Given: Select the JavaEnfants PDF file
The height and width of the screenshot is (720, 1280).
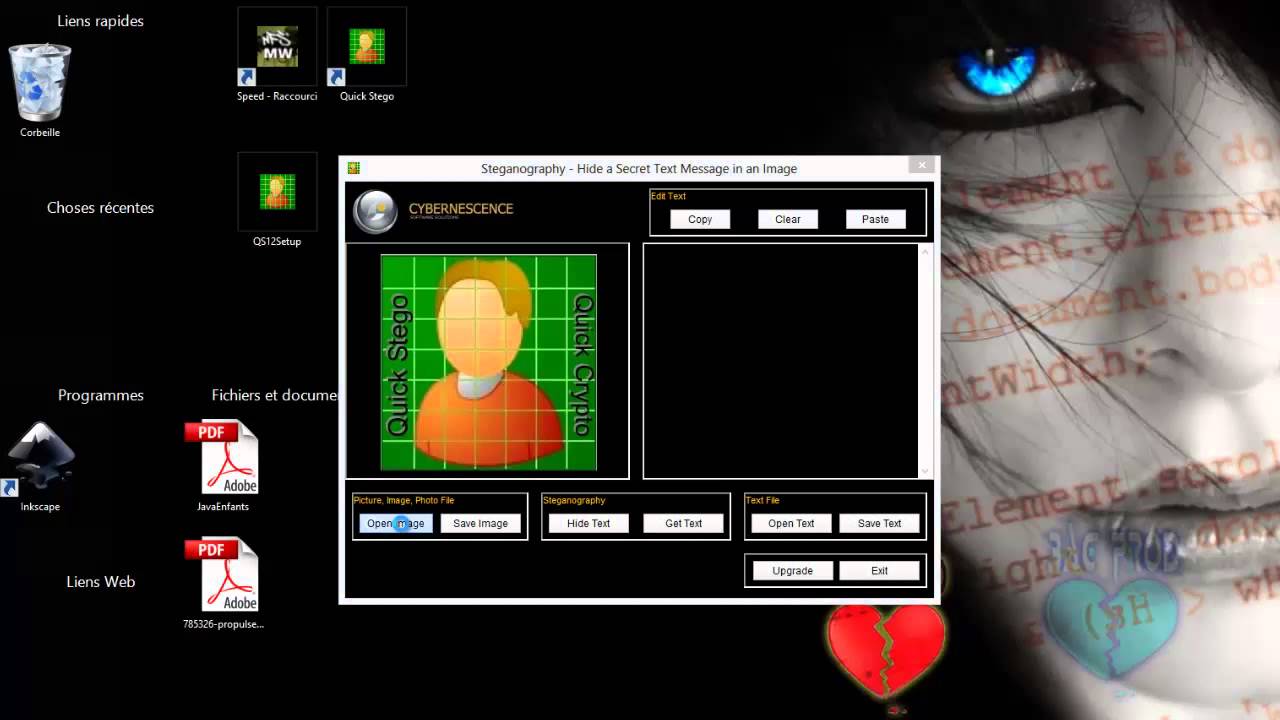Looking at the screenshot, I should pyautogui.click(x=223, y=465).
